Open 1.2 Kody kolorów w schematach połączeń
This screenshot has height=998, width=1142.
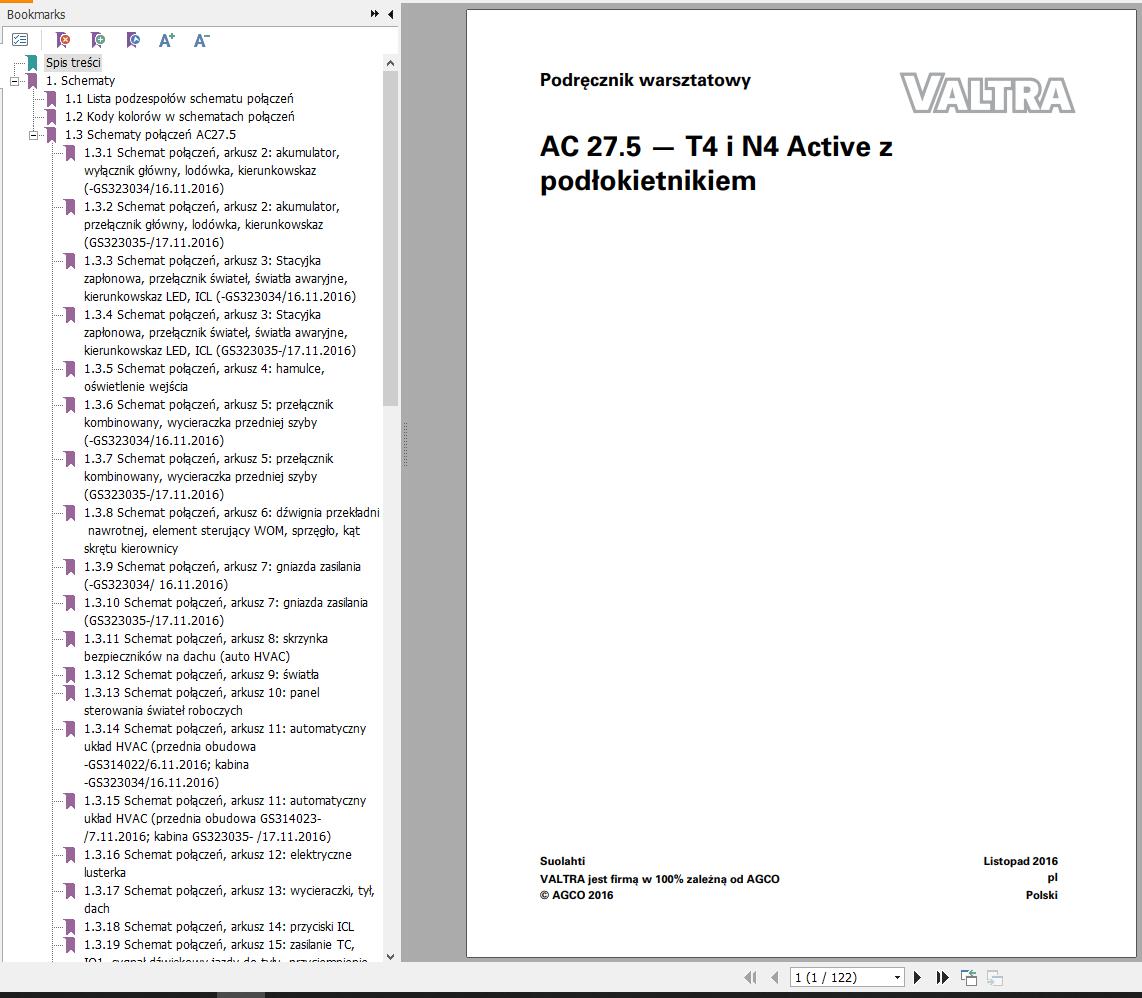180,117
